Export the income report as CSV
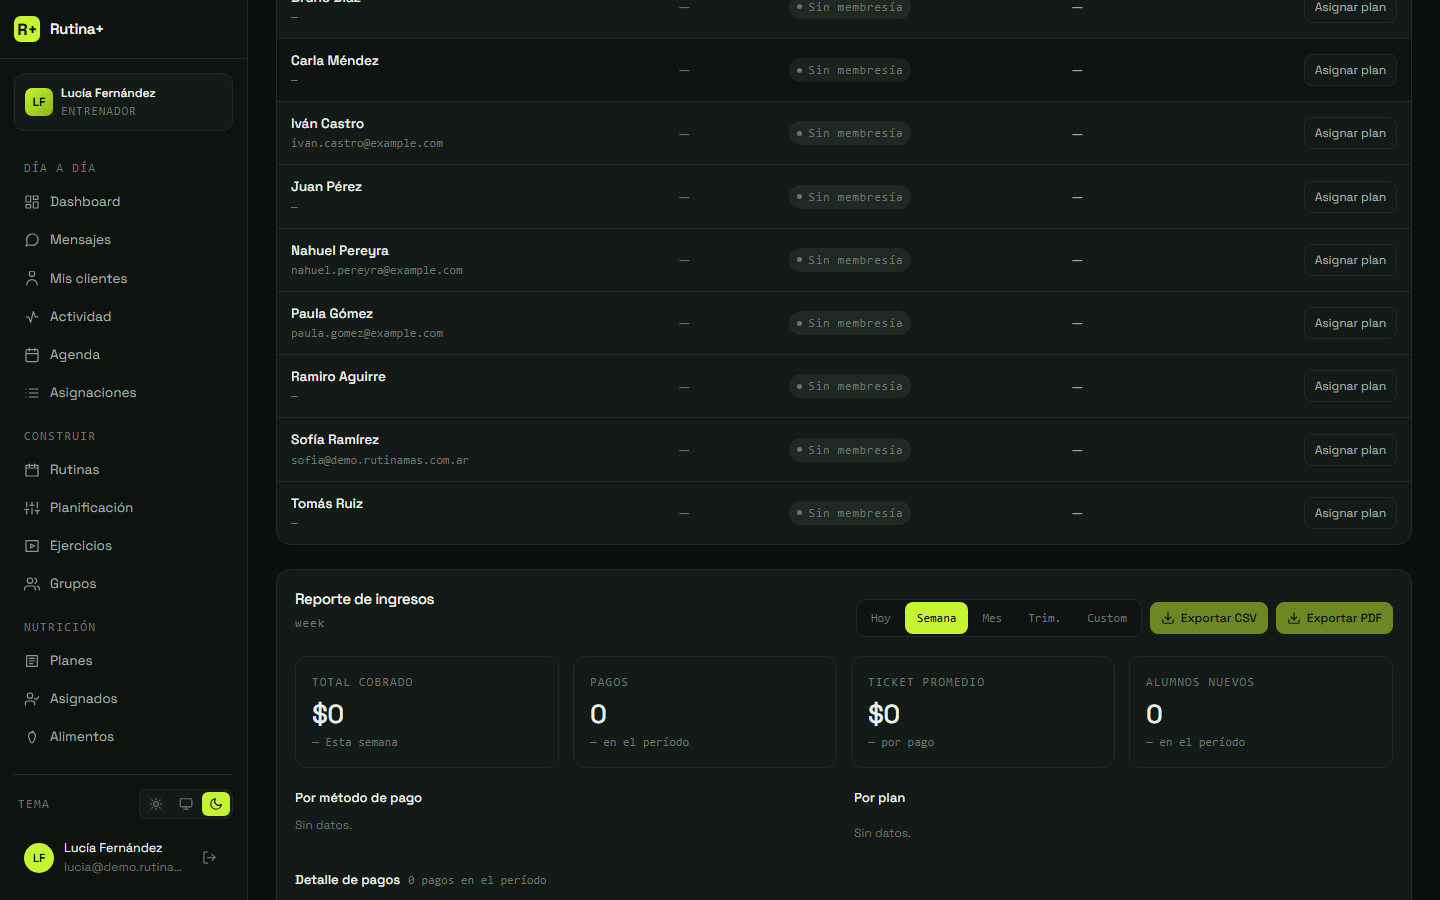1440x900 pixels. click(1209, 618)
